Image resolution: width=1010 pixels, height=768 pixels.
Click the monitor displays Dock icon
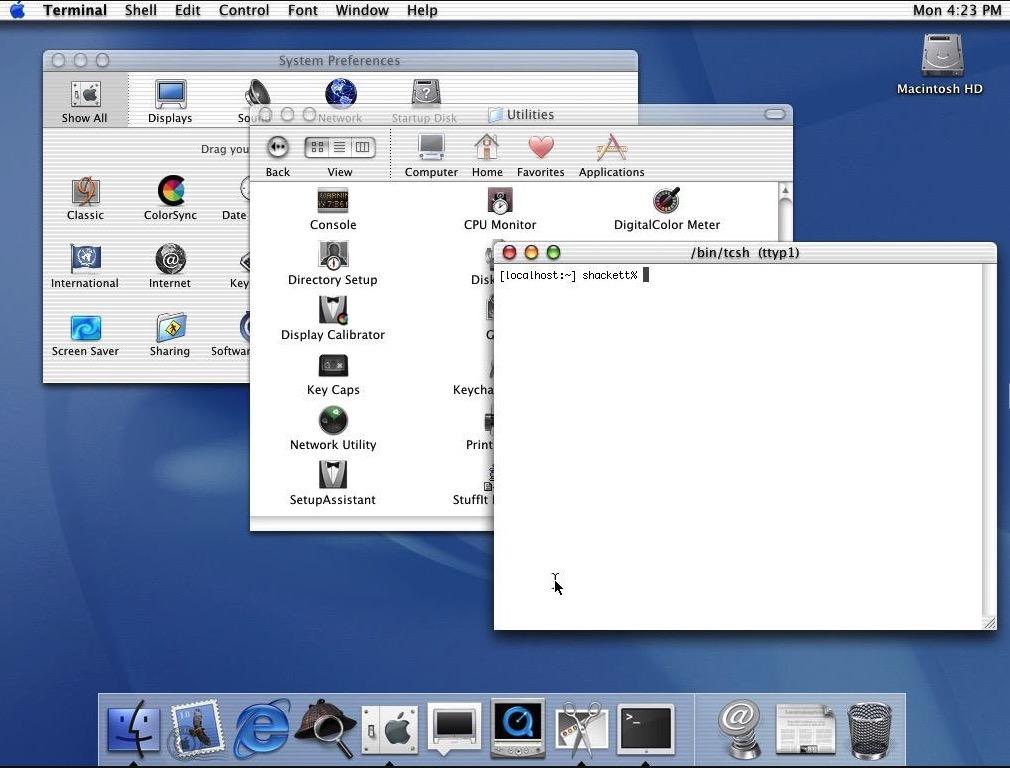454,729
